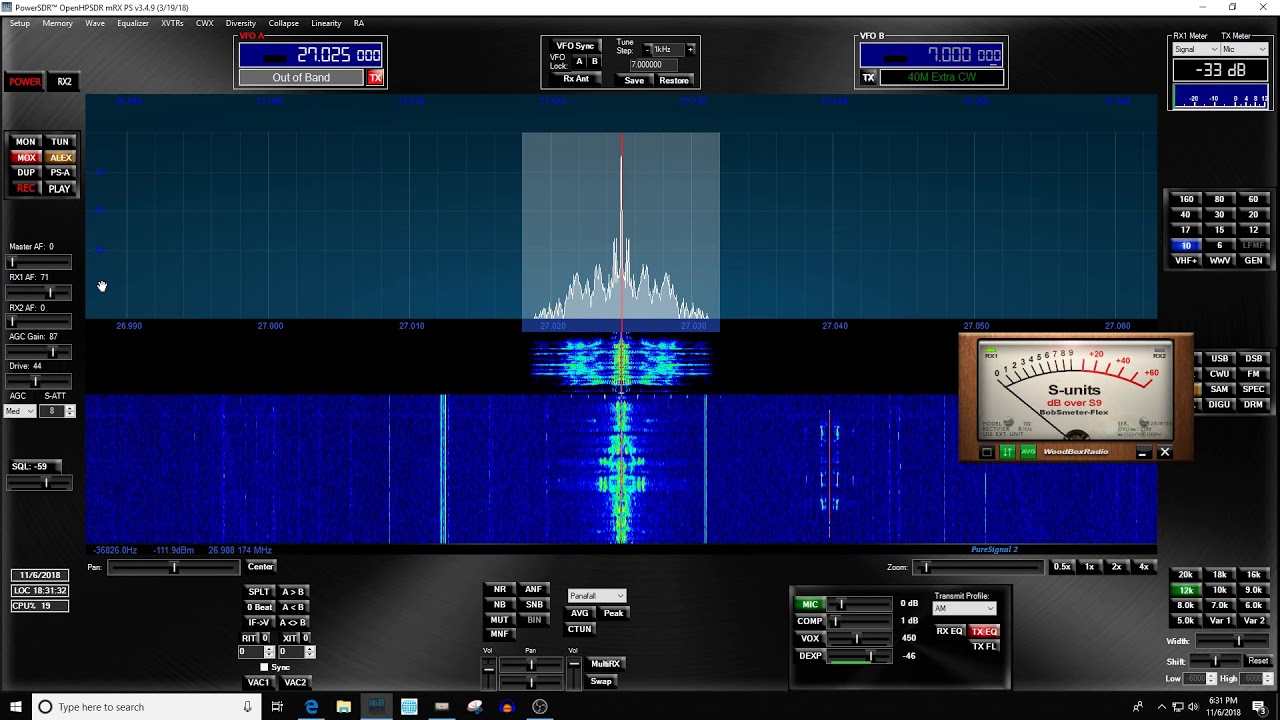Open the Equalizer menu
Screen dimensions: 1280x720
pos(133,23)
